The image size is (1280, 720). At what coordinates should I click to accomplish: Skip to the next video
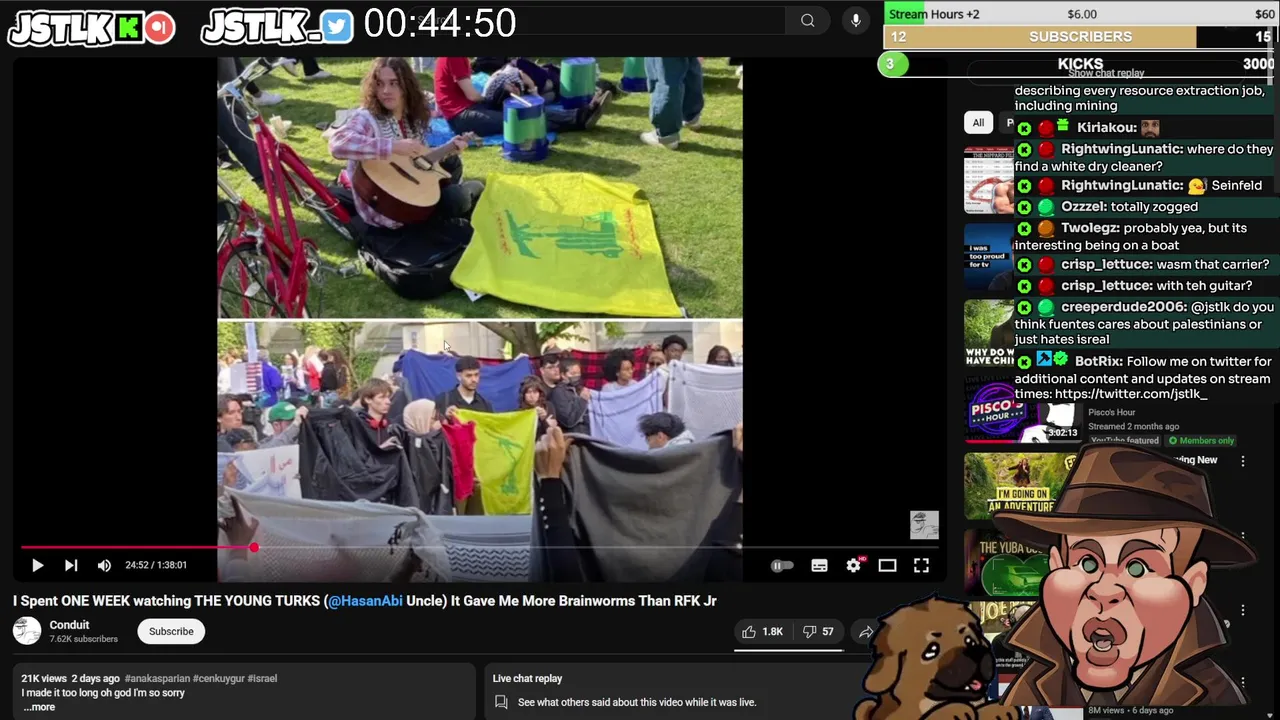71,565
